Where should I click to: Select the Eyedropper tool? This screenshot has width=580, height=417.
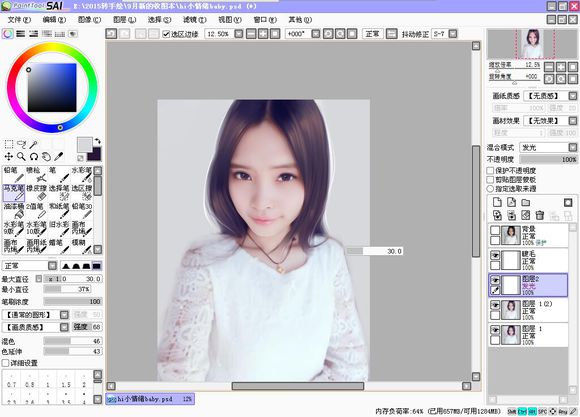click(x=58, y=156)
